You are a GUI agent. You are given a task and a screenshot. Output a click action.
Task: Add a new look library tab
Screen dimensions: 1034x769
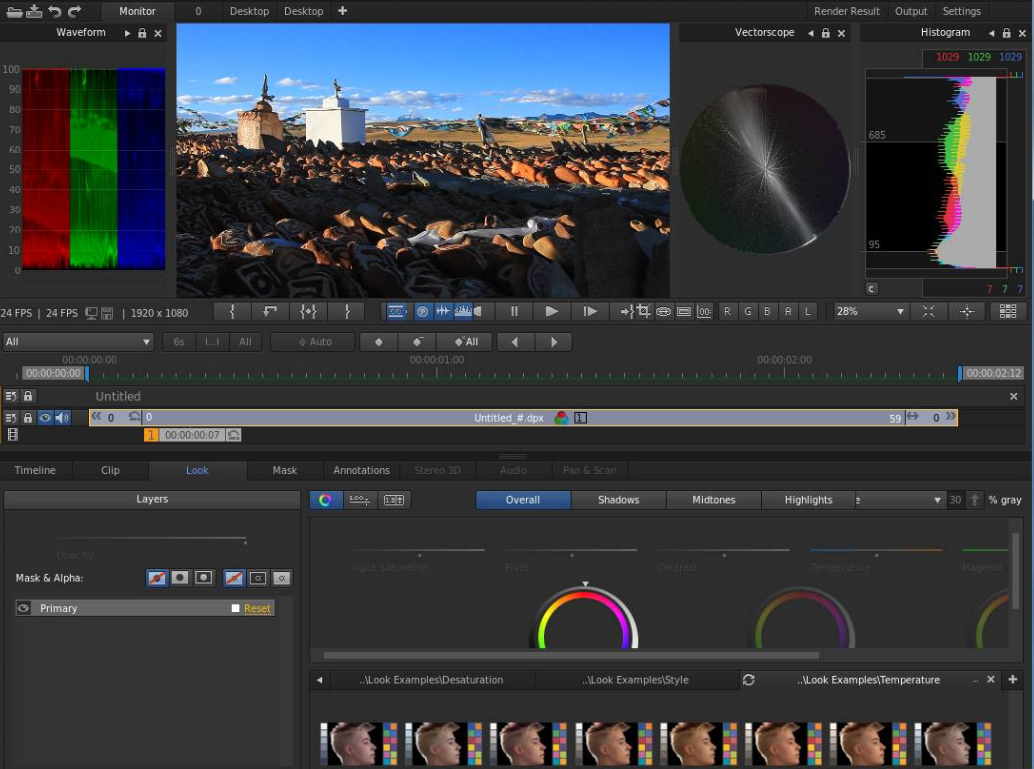click(1012, 680)
